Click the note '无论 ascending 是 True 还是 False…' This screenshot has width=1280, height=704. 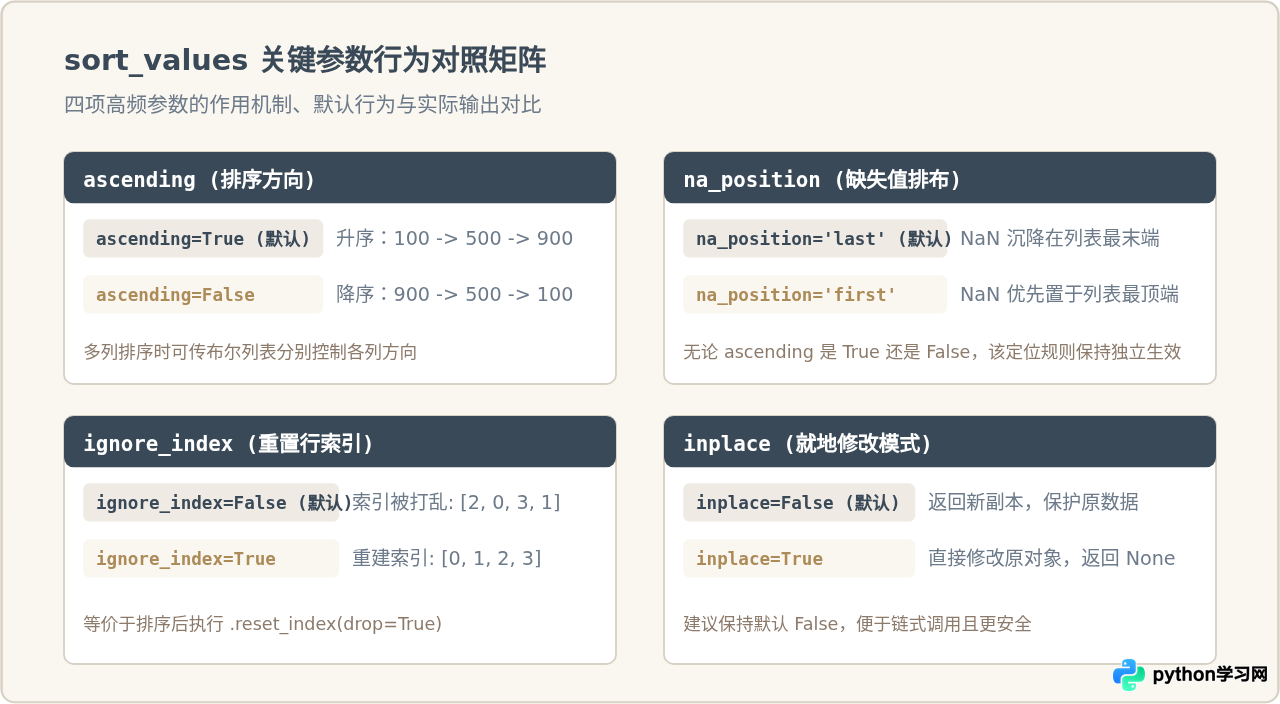[933, 352]
